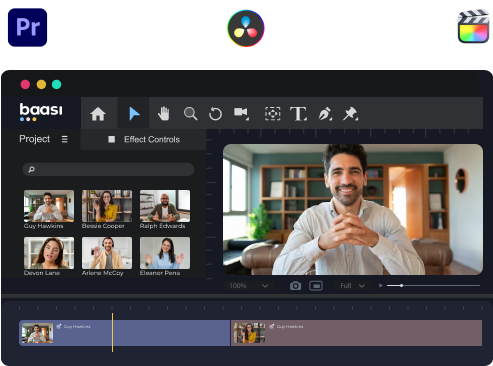Viewport: 493px width, 366px height.
Task: Click the effect icon on first timeline clip
Action: coord(59,326)
